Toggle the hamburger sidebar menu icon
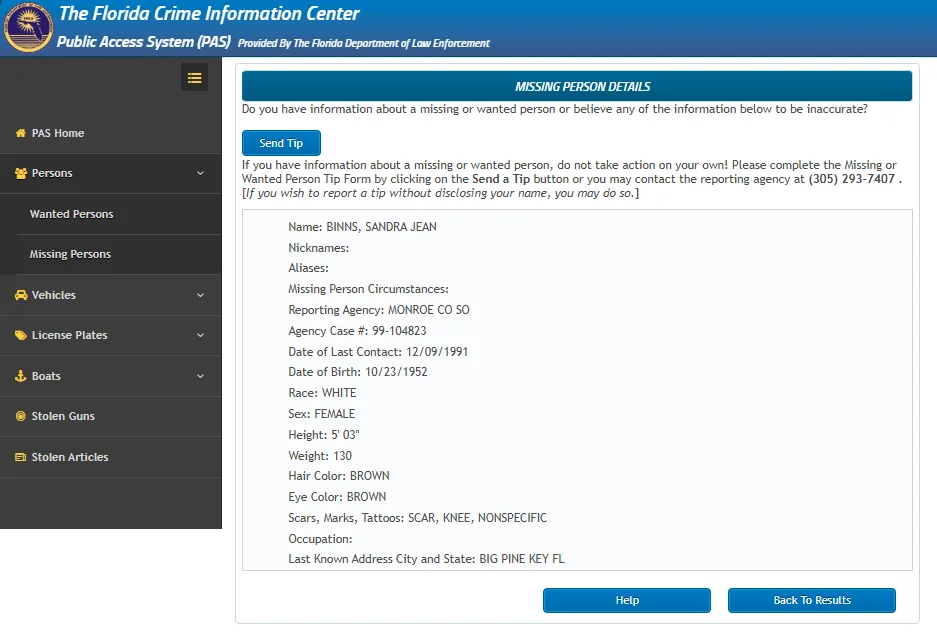This screenshot has width=937, height=634. [x=194, y=78]
